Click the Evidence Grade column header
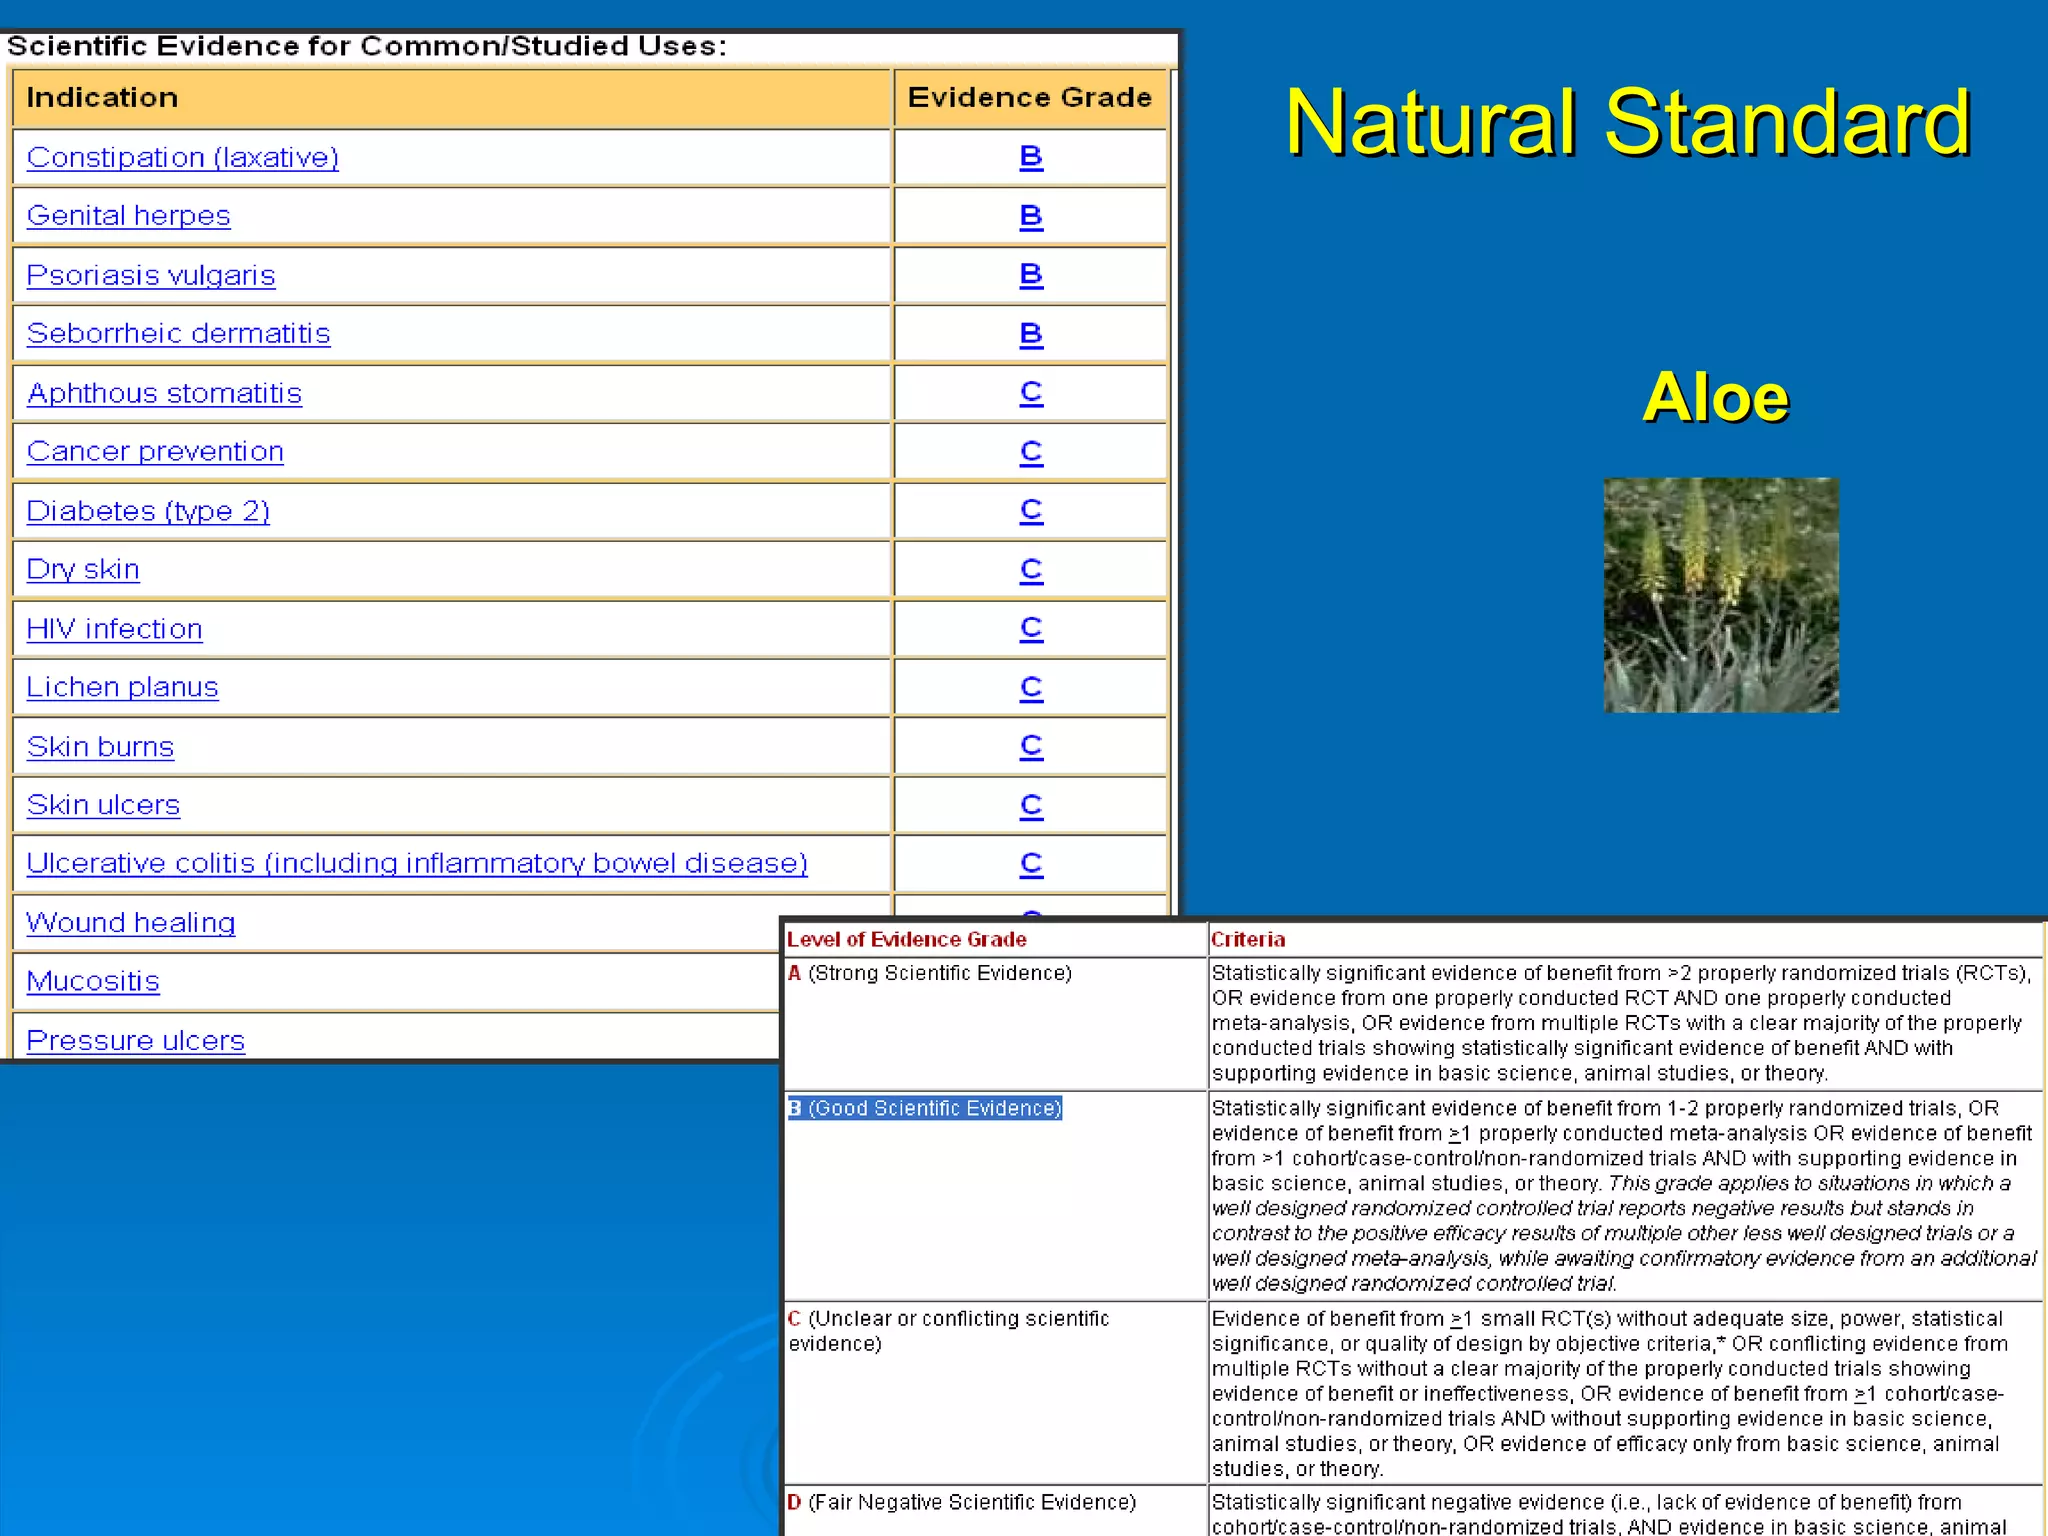 1030,98
